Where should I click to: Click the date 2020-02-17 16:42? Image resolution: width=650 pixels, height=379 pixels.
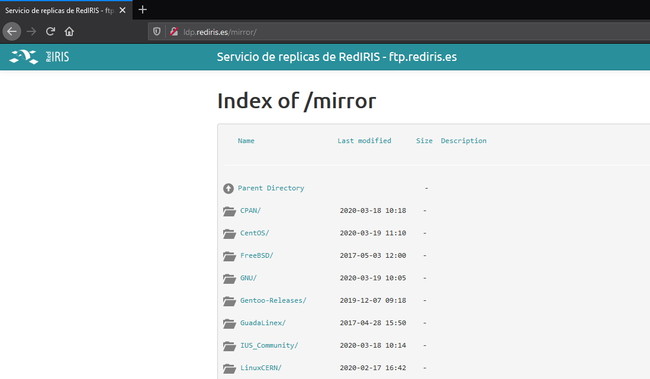pyautogui.click(x=373, y=367)
